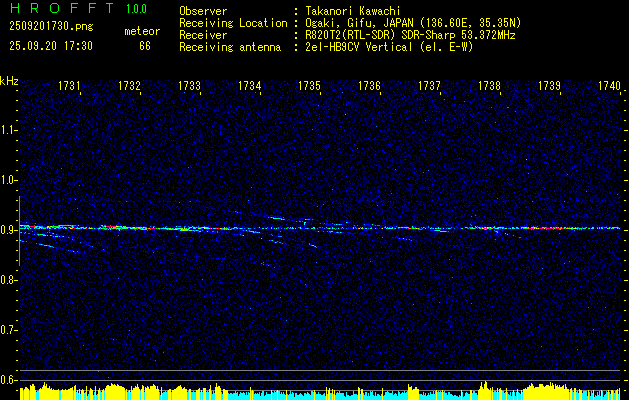Viewport: 629px width, 400px height.
Task: Click the date stamp 25.09.20 17:30
Action: click(x=51, y=46)
